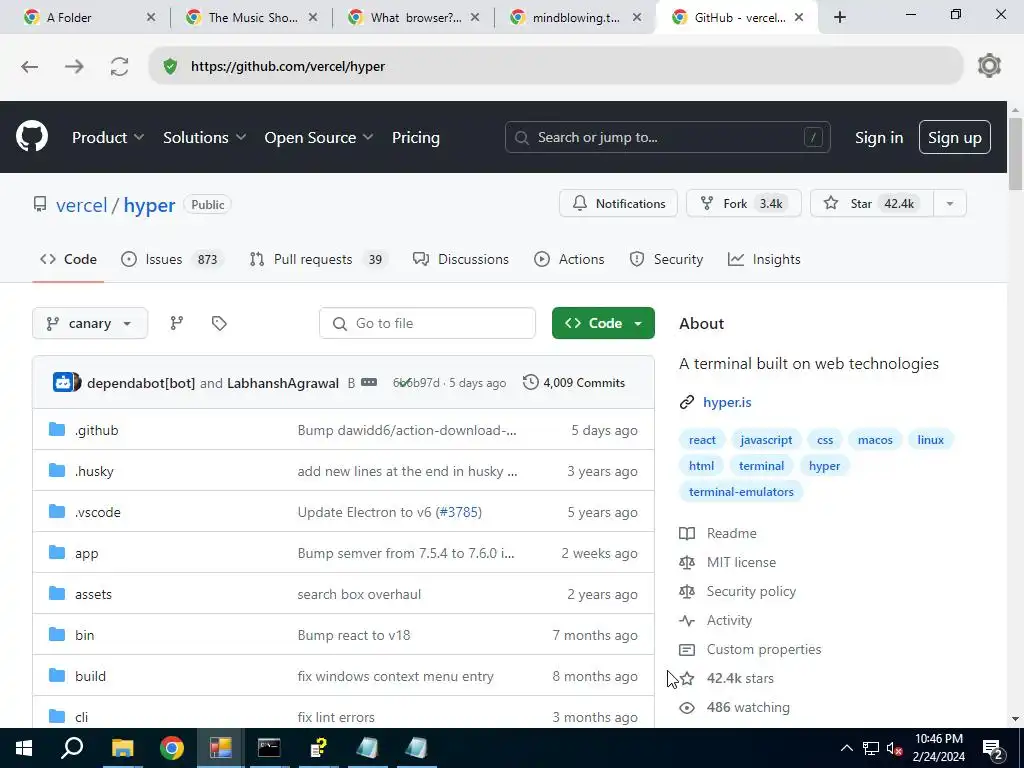
Task: Switch to The Music Sho... browser tab
Action: [252, 18]
